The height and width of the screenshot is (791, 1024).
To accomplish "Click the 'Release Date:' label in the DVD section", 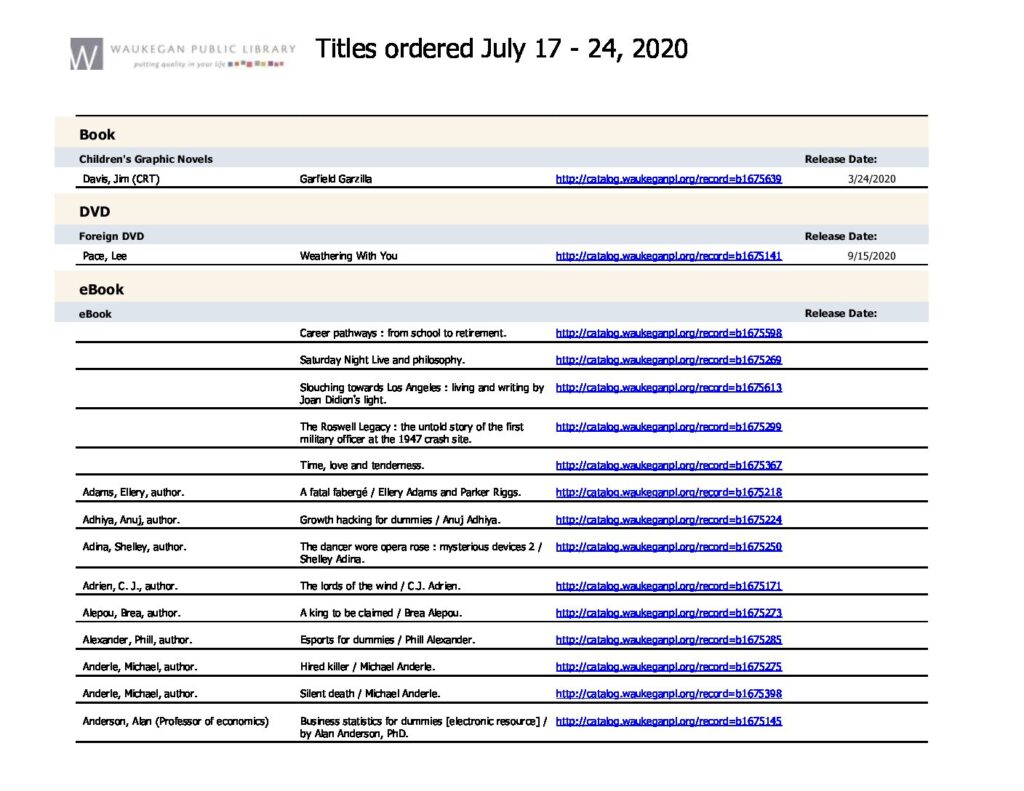I will click(x=840, y=236).
